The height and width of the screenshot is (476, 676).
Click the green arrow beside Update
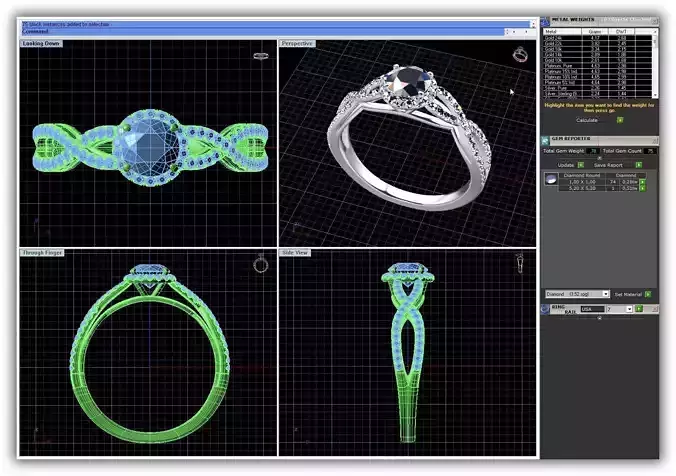coord(581,165)
